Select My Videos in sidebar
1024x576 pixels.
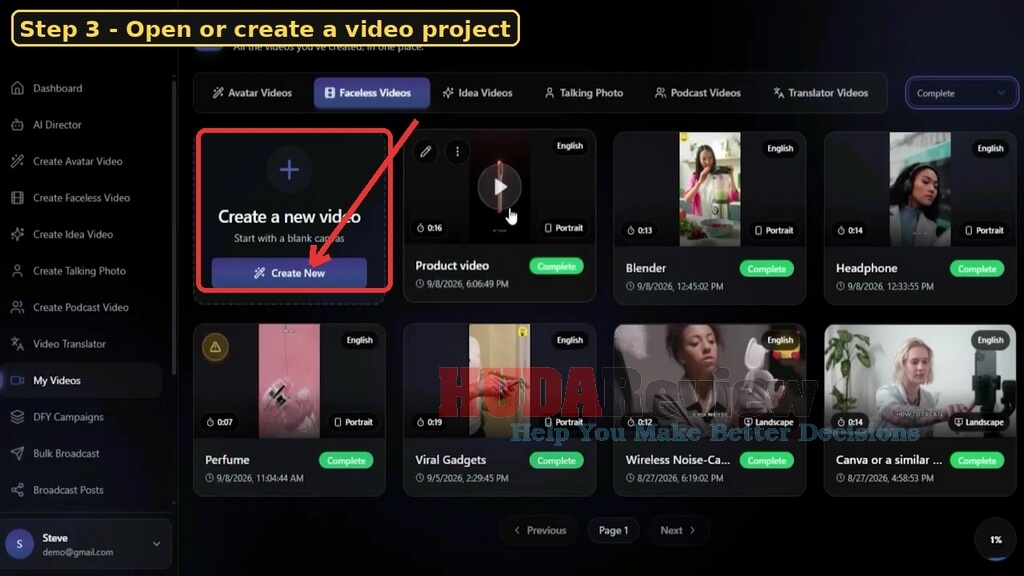click(x=82, y=380)
